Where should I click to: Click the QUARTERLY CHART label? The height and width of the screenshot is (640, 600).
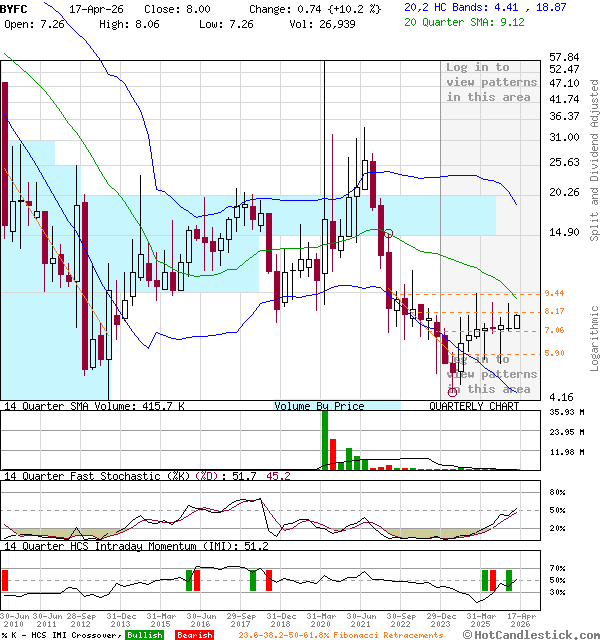(x=474, y=406)
